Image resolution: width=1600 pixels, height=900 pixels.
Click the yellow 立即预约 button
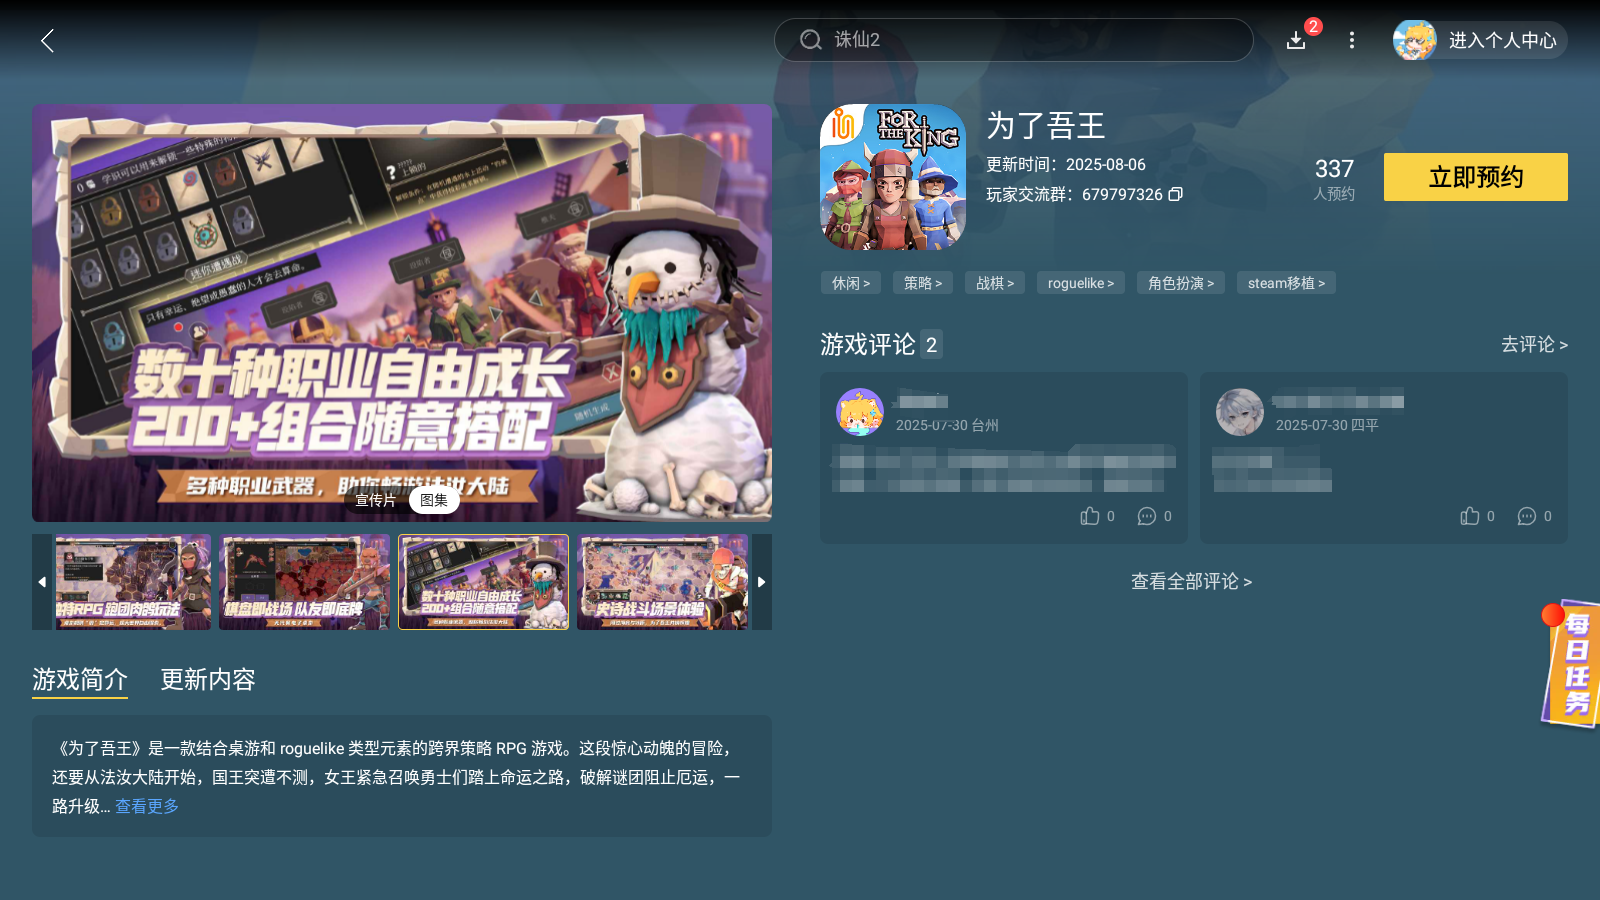coord(1476,177)
